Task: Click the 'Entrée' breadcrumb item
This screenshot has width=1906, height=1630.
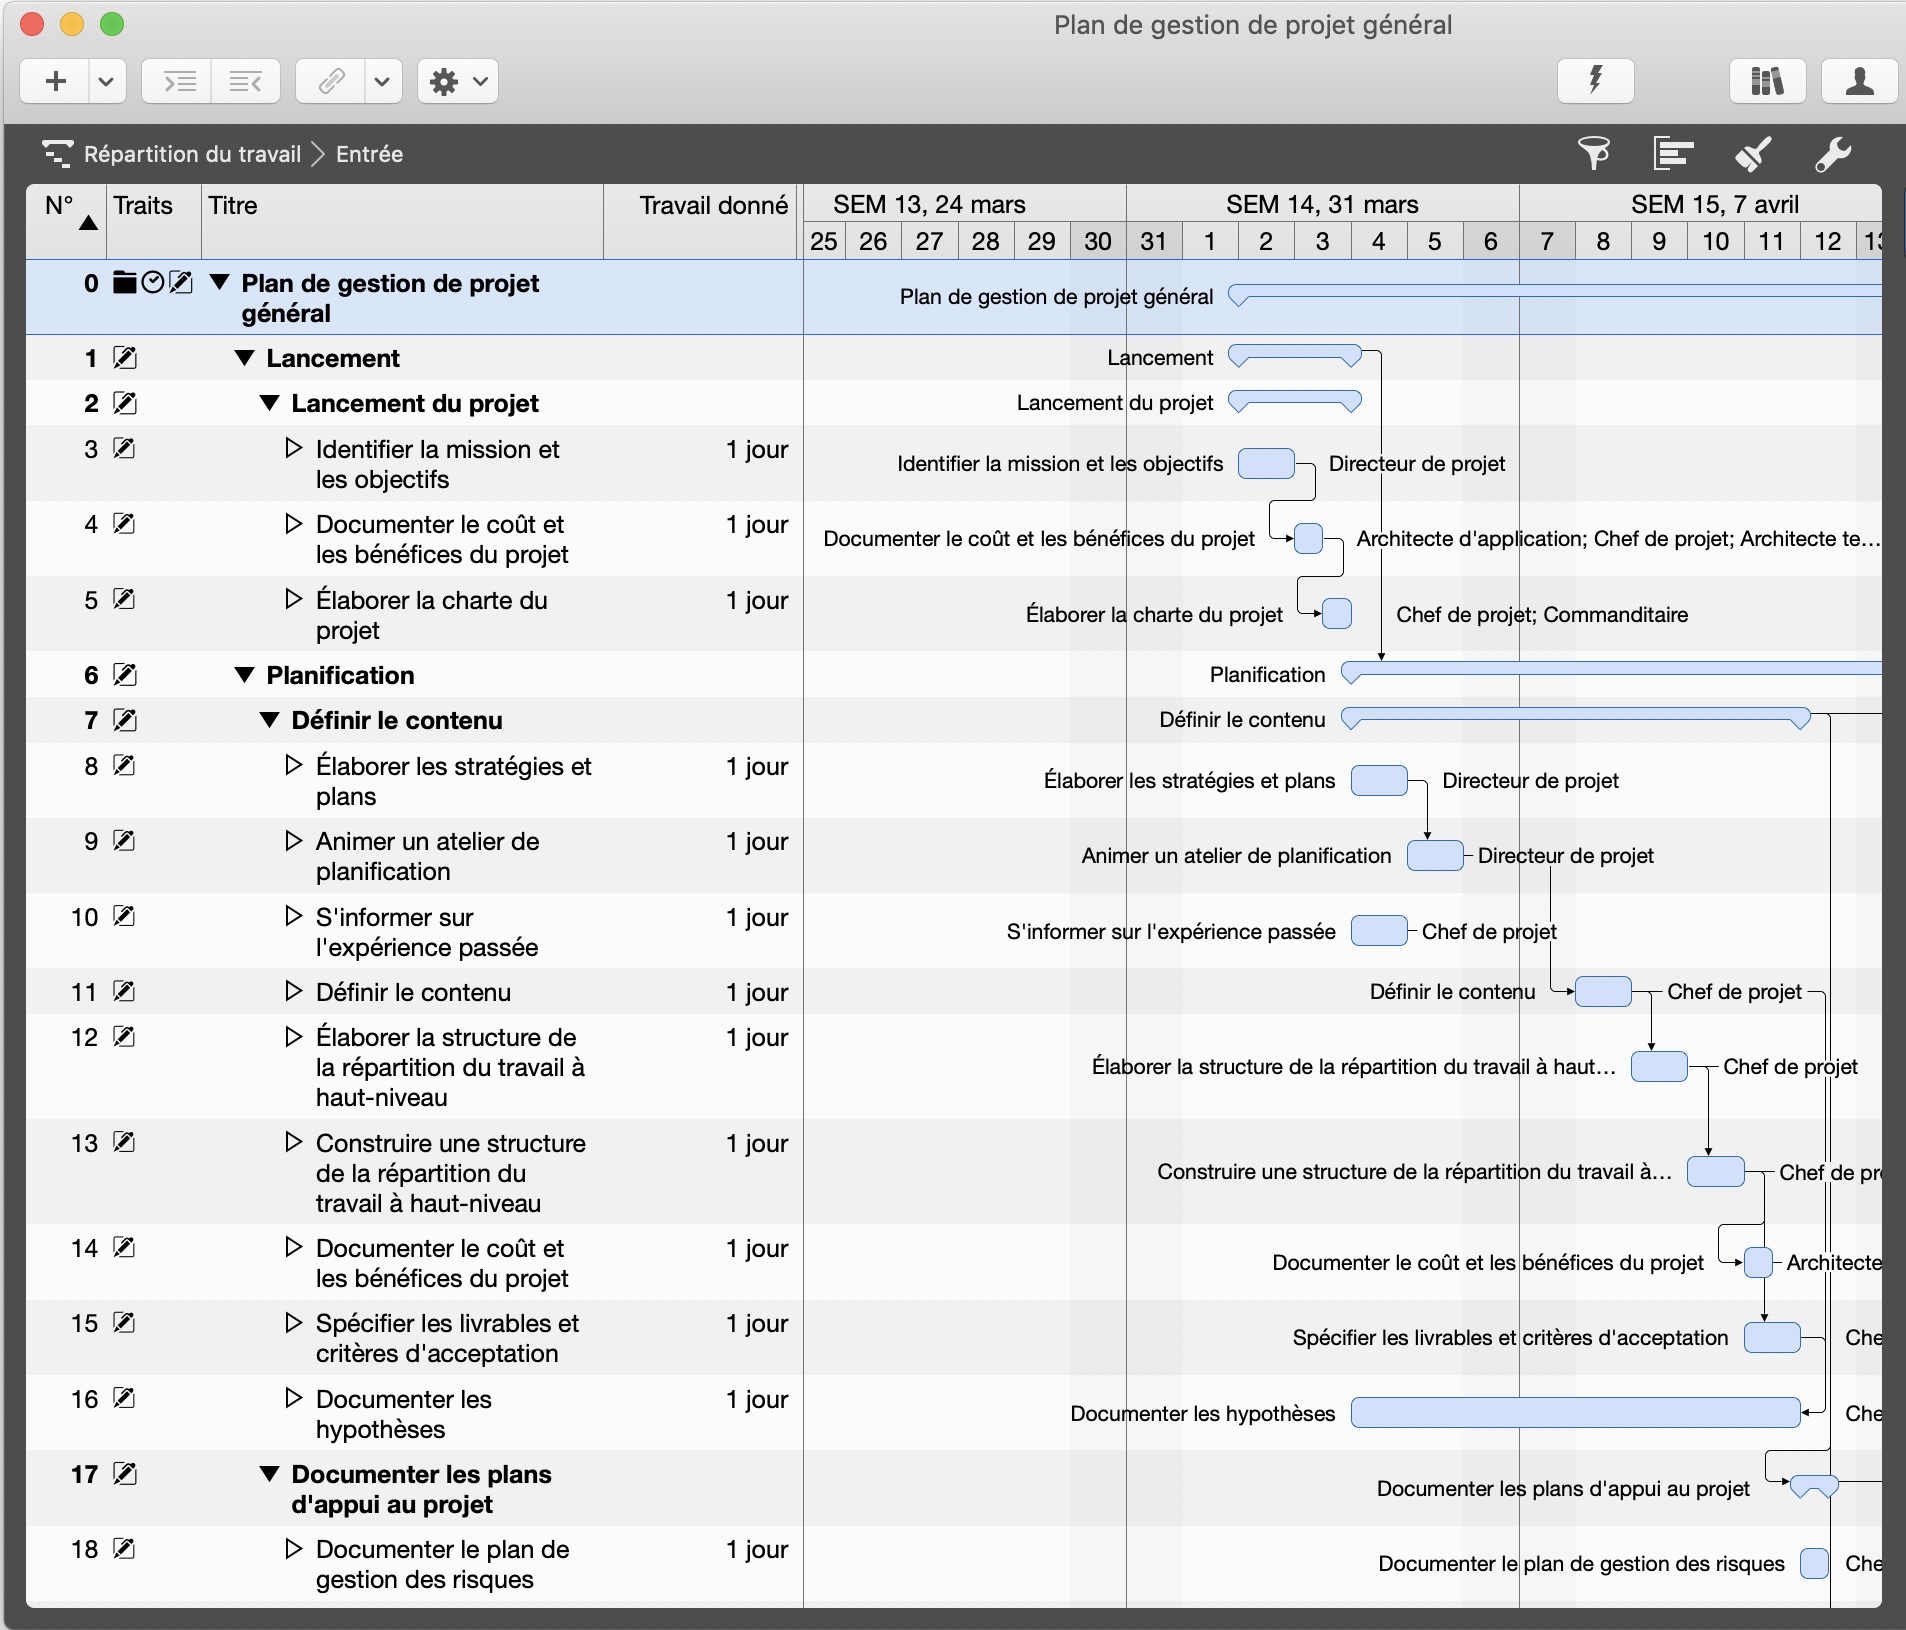Action: pos(368,154)
